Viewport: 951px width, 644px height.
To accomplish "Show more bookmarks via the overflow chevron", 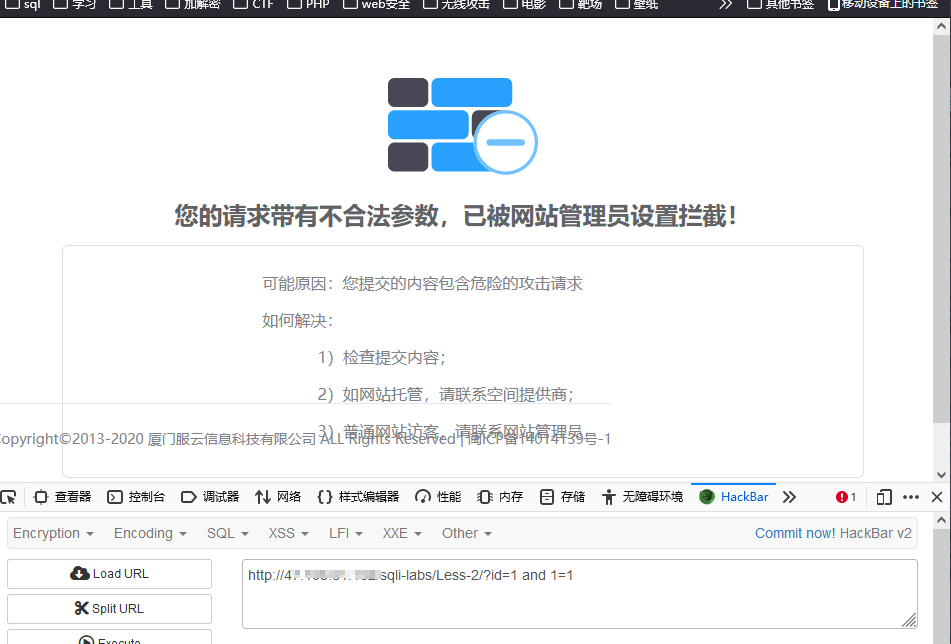I will pos(725,4).
